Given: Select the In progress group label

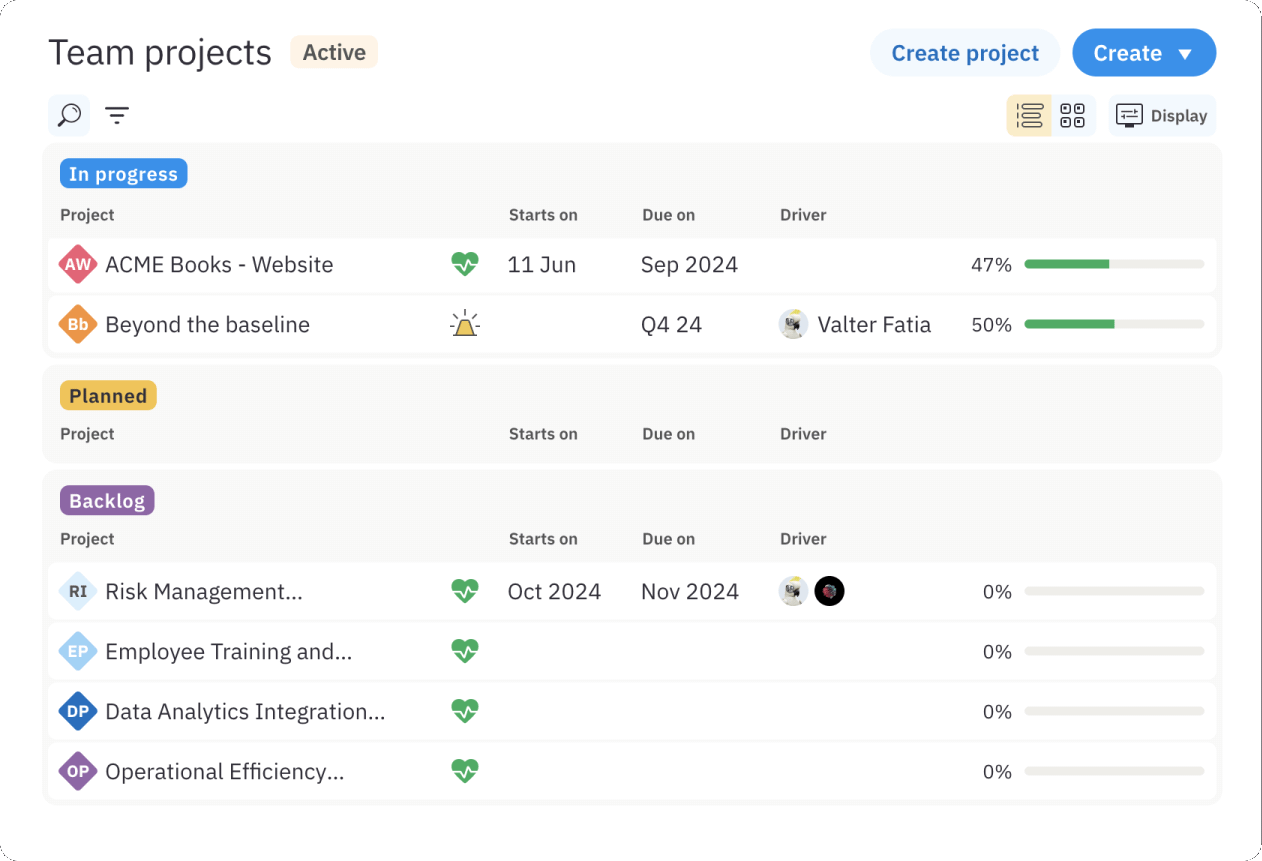Looking at the screenshot, I should 124,174.
